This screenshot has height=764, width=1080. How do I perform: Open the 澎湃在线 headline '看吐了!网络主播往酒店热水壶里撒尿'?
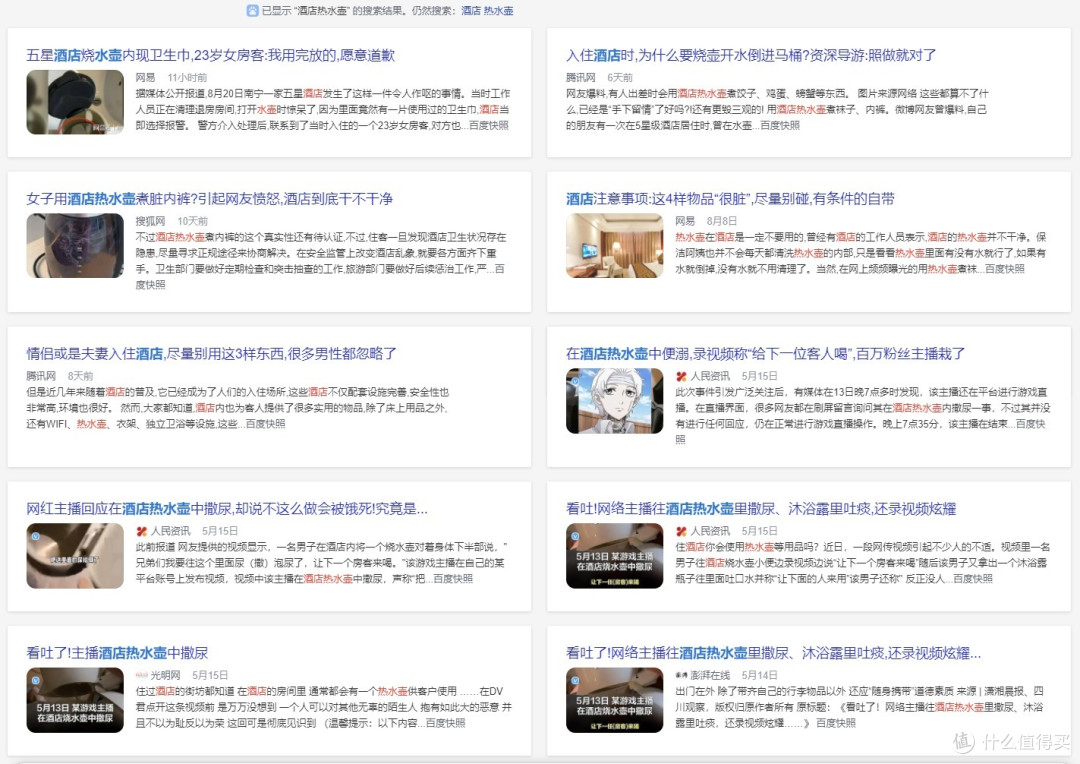(773, 653)
